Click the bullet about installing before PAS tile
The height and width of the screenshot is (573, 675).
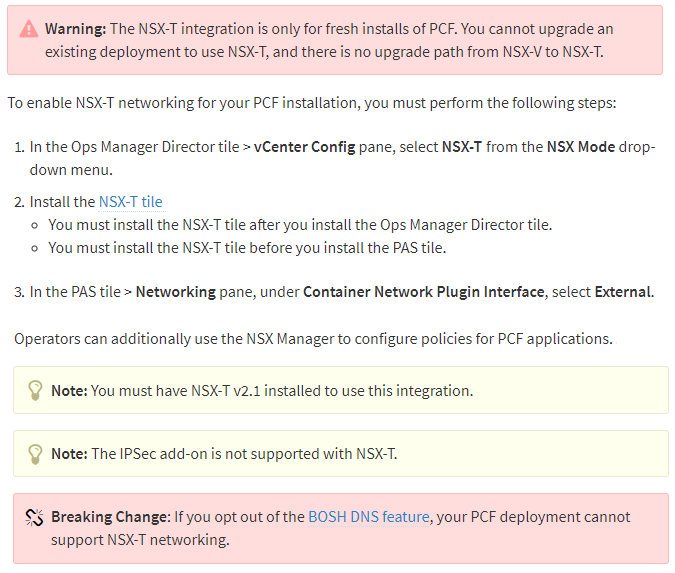tap(247, 248)
